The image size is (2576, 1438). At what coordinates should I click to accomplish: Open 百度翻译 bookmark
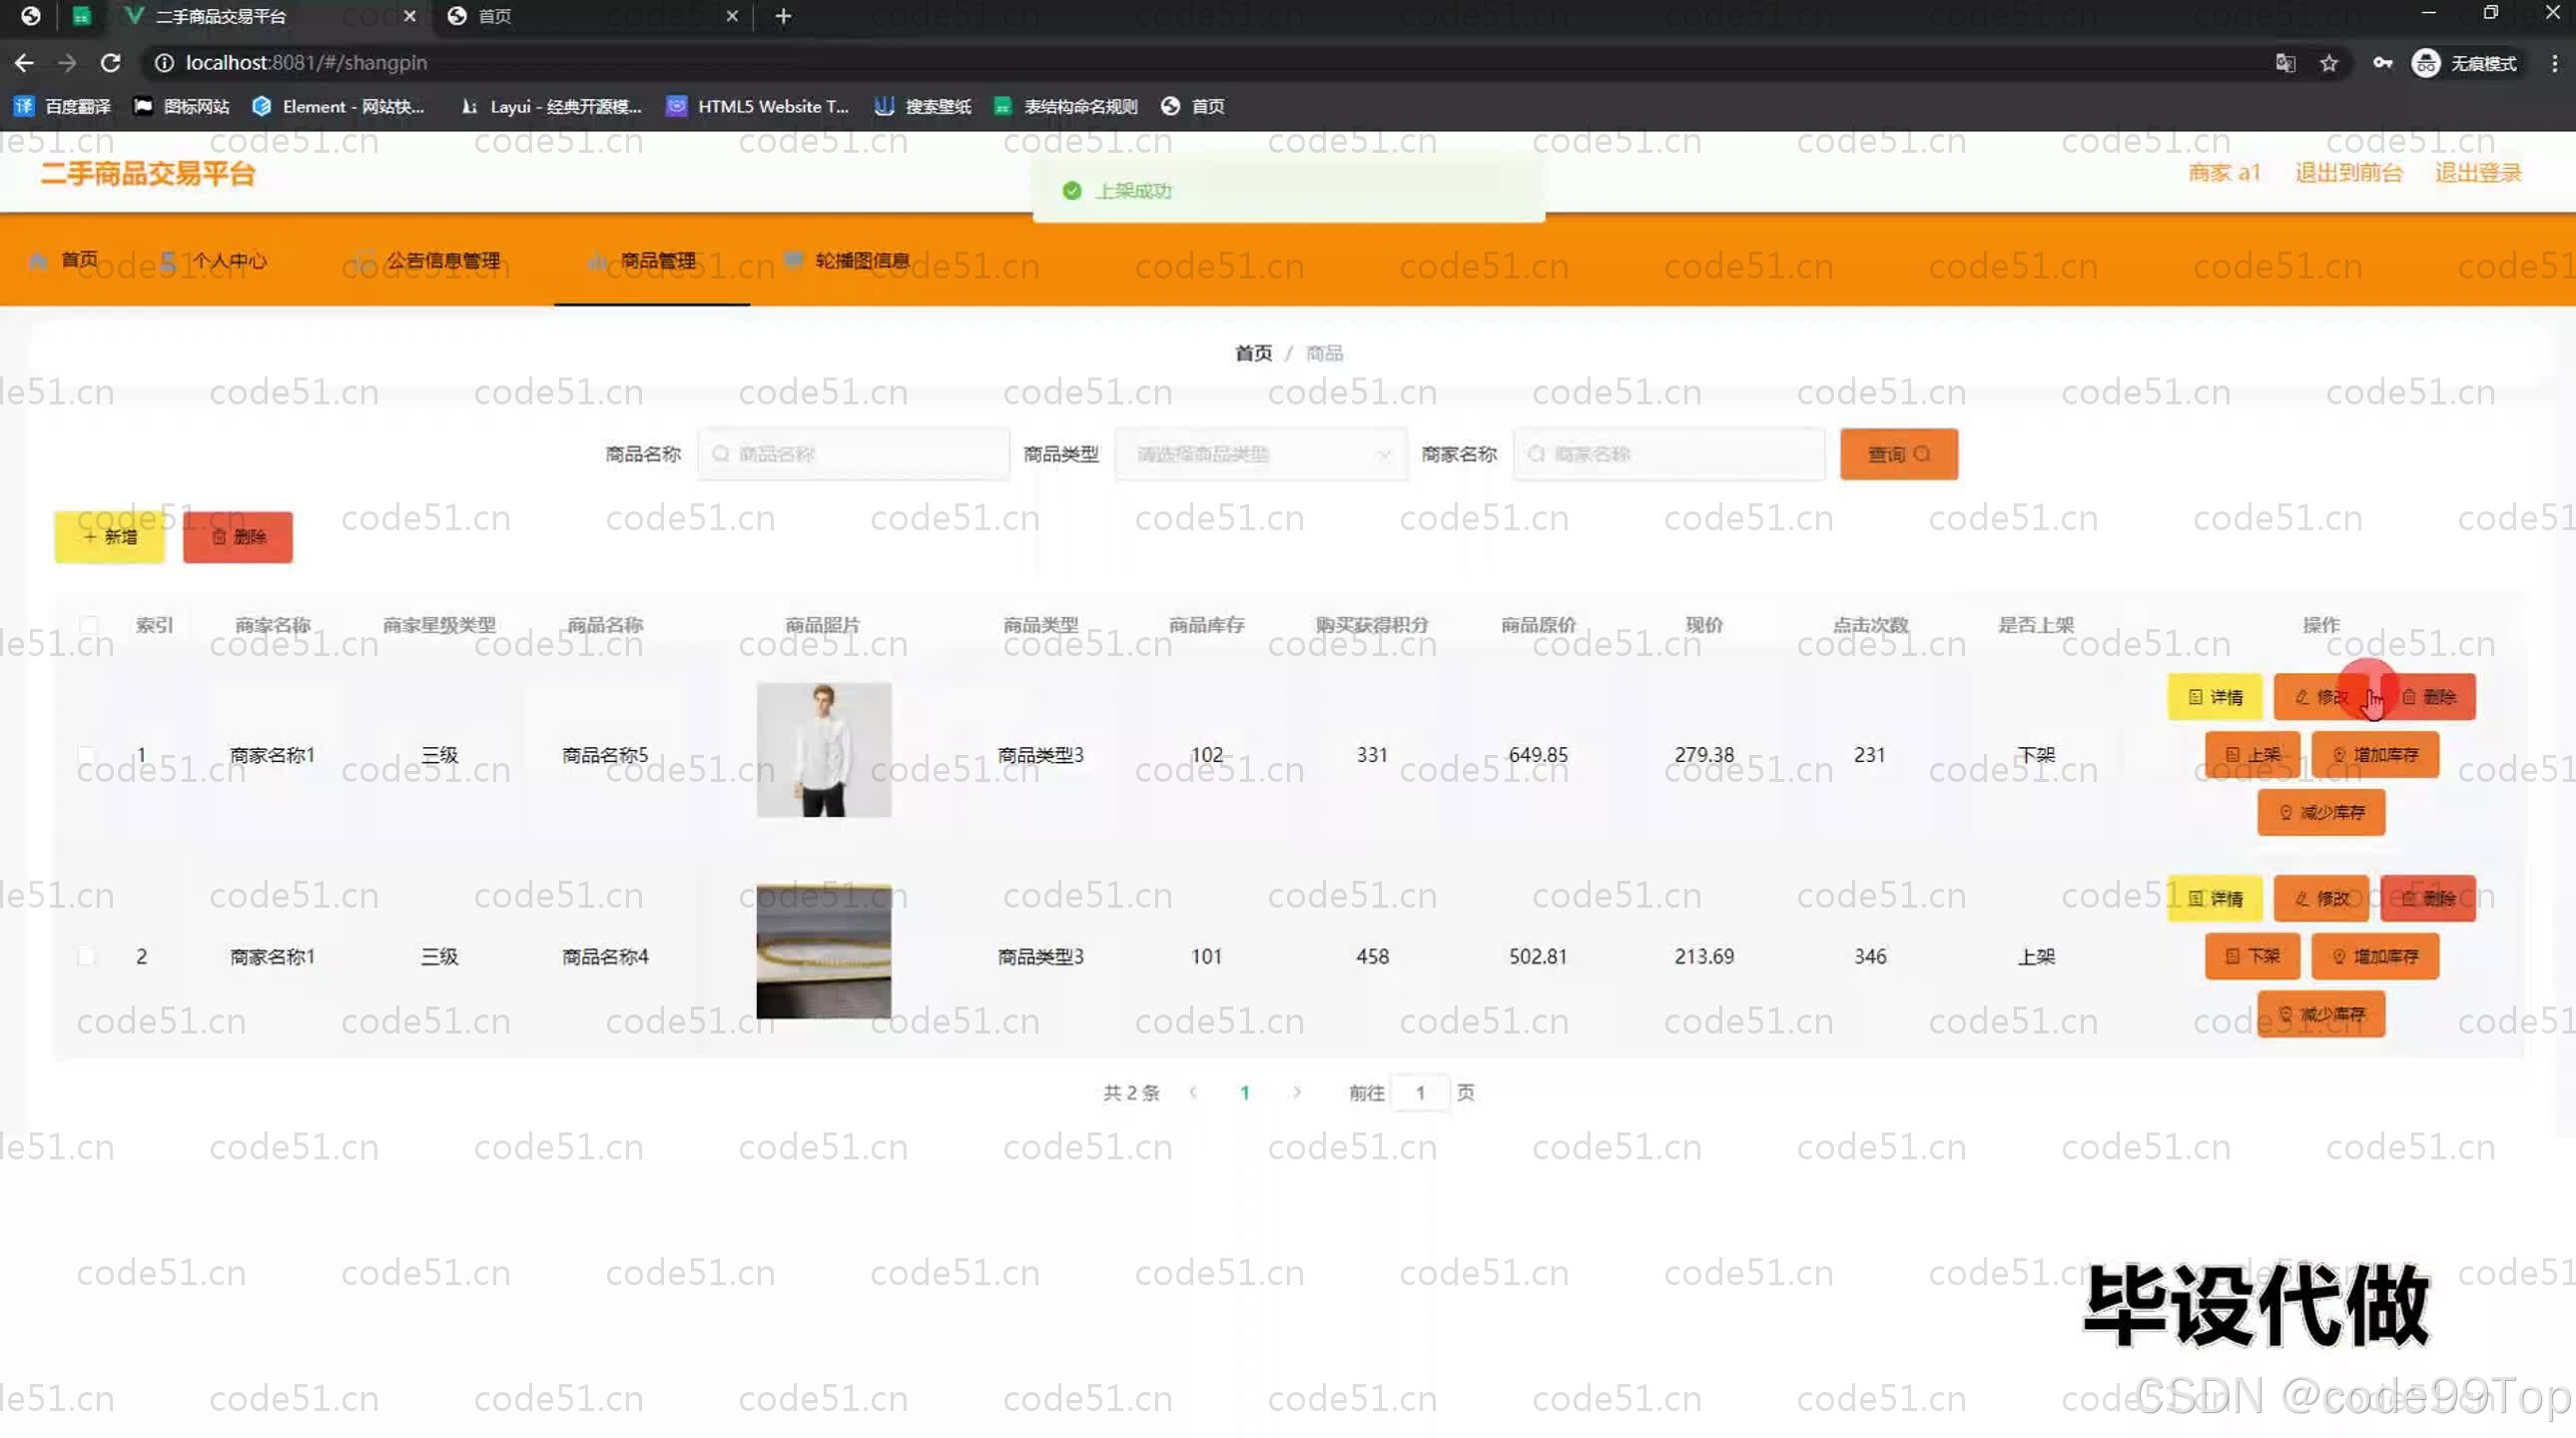62,106
